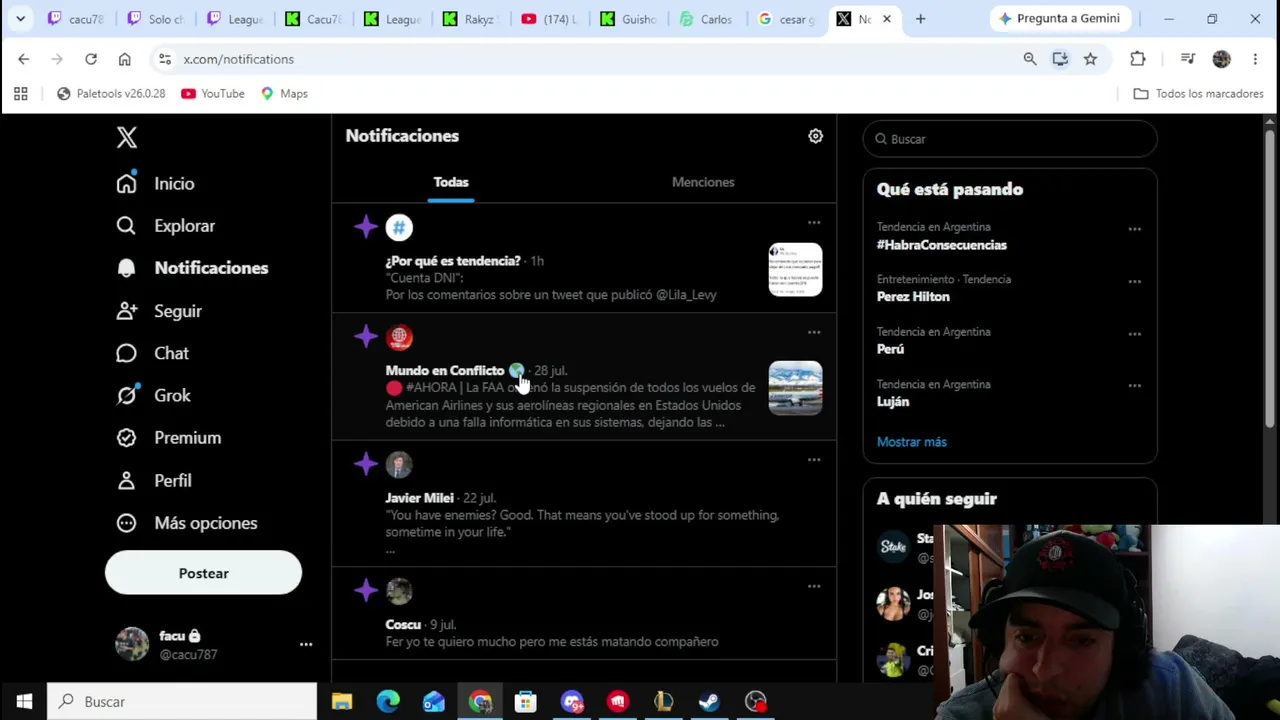
Task: Reload the page in Chrome
Action: coord(91,59)
